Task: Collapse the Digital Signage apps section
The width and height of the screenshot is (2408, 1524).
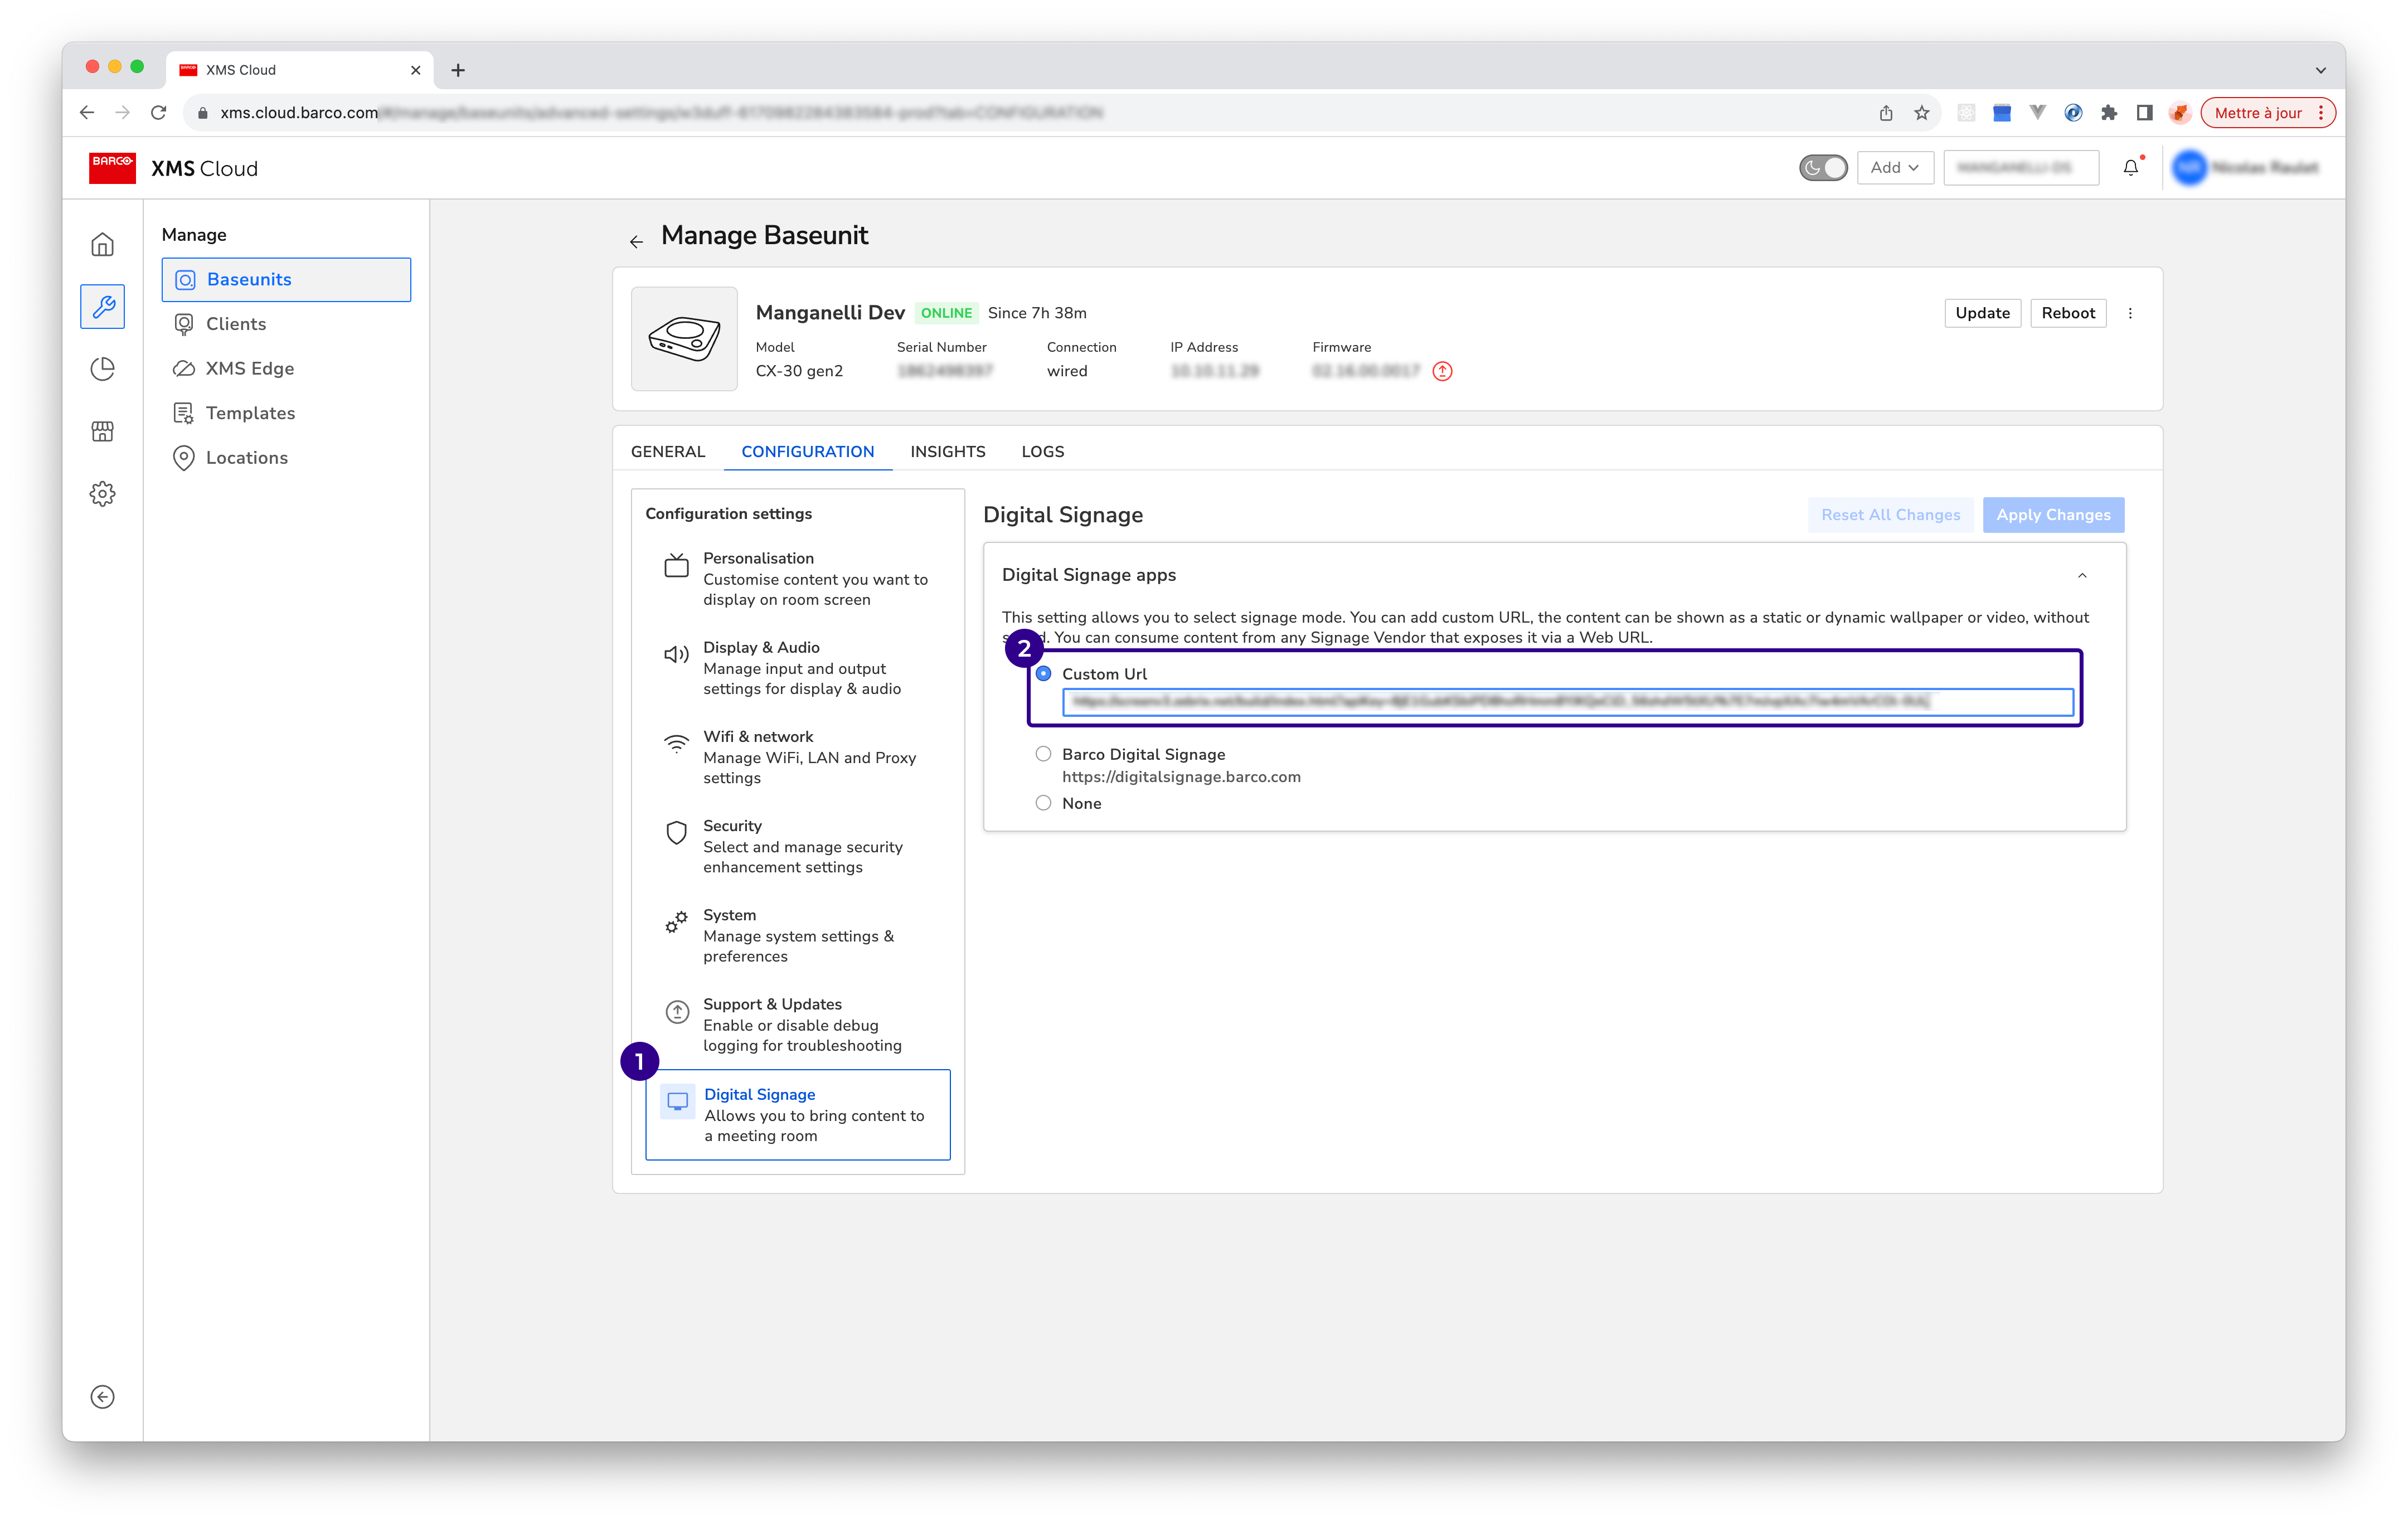Action: click(x=2082, y=575)
